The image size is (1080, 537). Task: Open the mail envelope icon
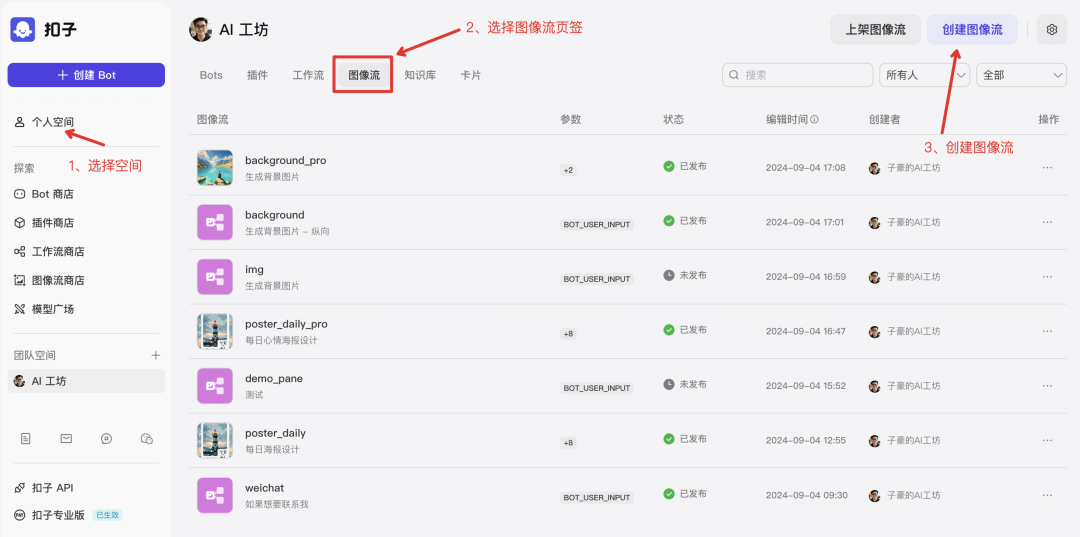[66, 438]
